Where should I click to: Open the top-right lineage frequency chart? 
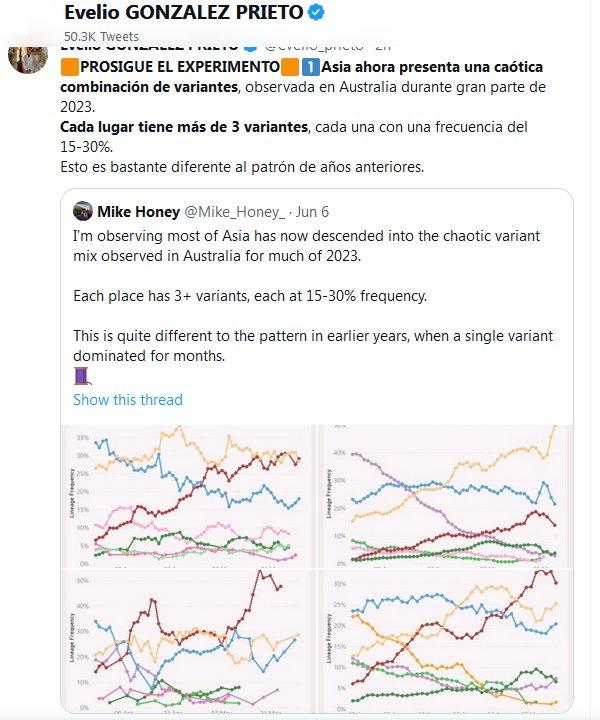pyautogui.click(x=442, y=493)
